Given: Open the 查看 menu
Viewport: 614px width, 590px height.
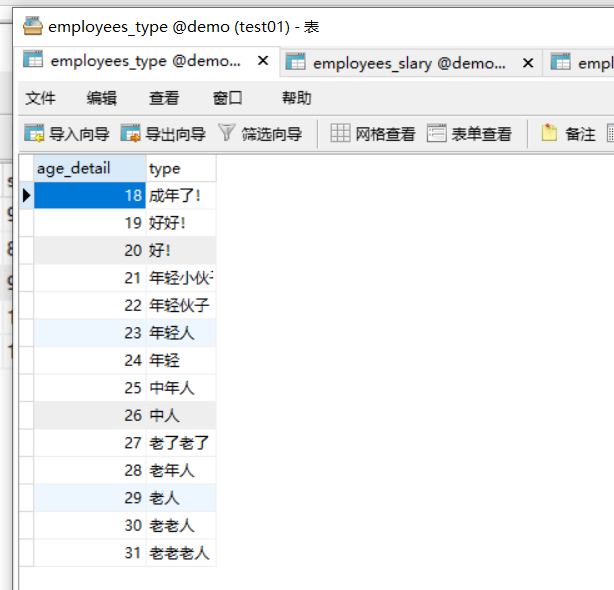Looking at the screenshot, I should [x=164, y=98].
